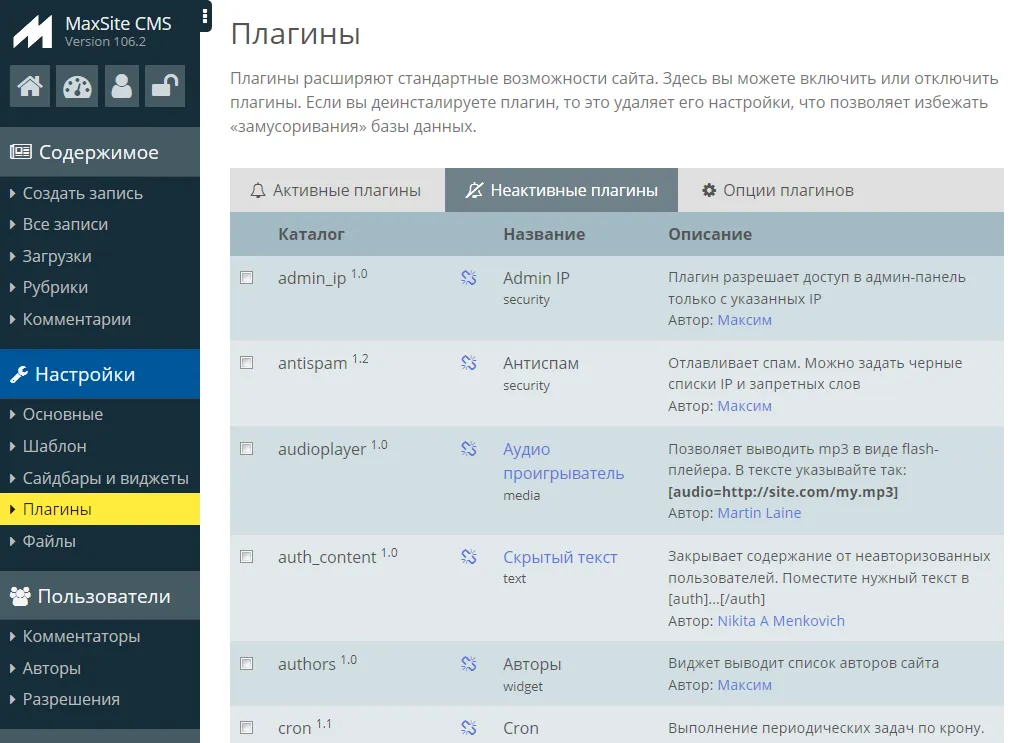
Task: Open the Опции плагинов tab
Action: click(x=777, y=190)
